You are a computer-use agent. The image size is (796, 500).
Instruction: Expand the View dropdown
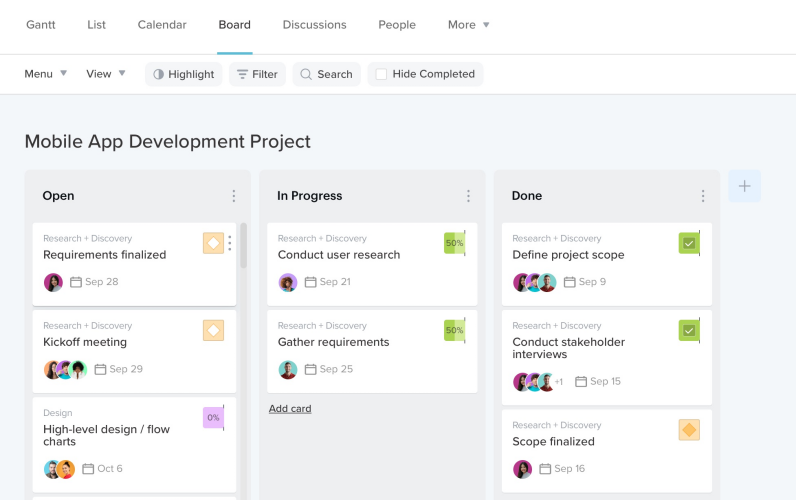(106, 74)
